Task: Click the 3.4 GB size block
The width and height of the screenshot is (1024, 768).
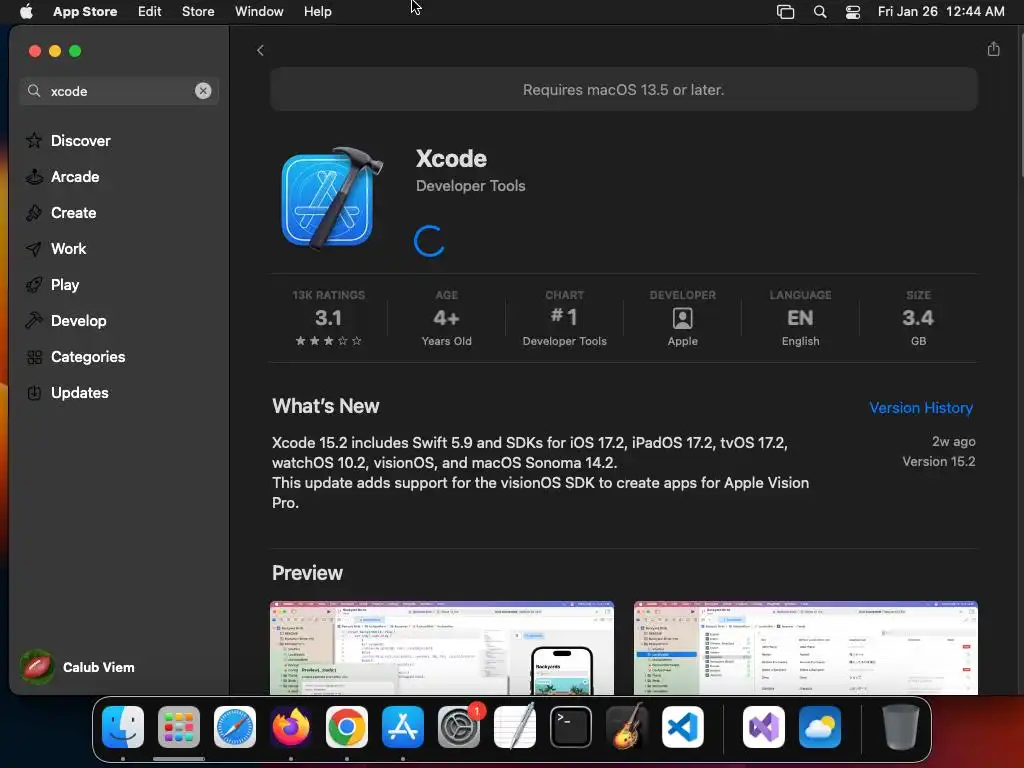Action: tap(918, 318)
